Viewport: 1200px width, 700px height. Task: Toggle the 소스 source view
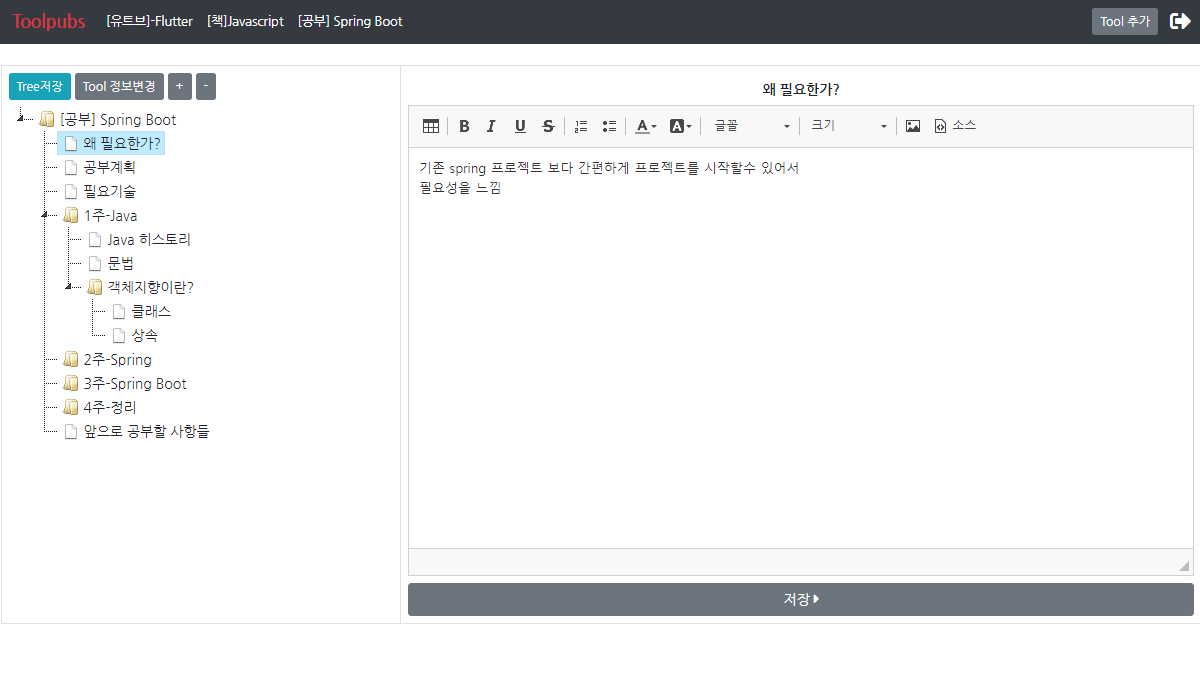955,126
